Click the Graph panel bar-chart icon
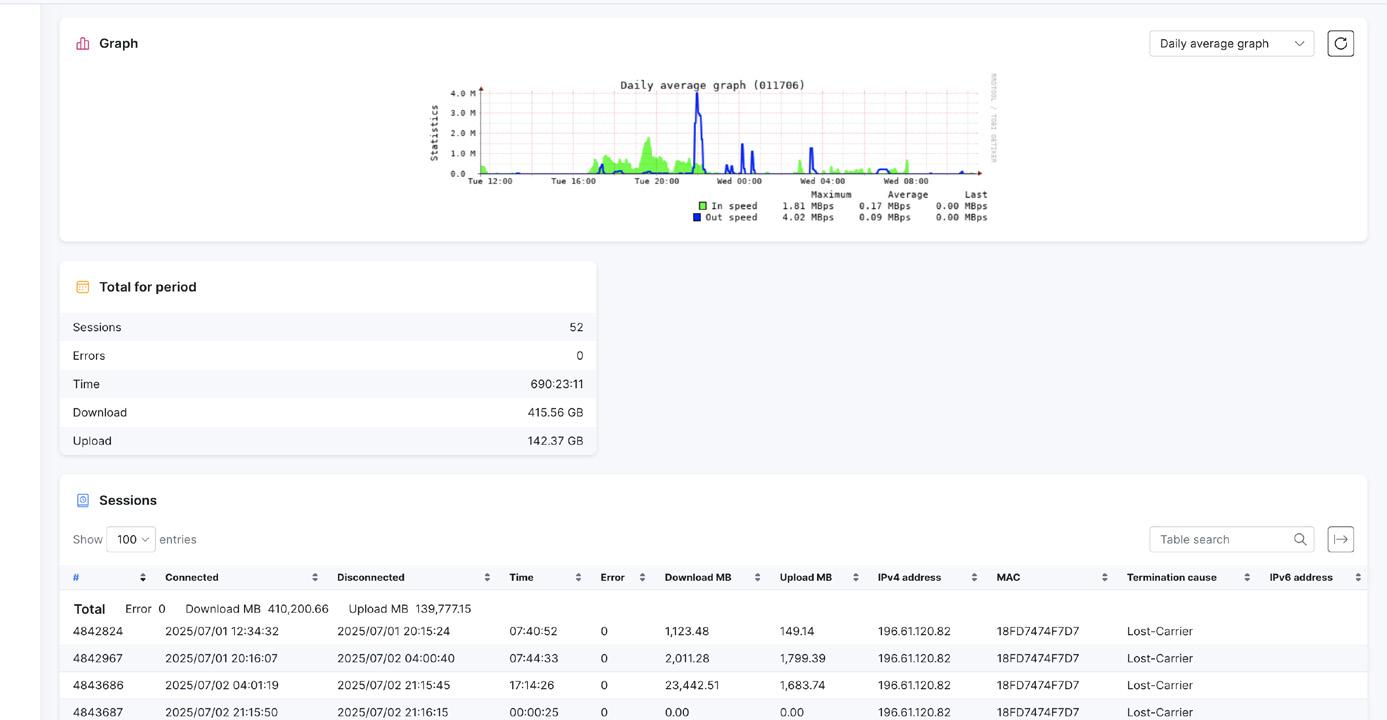1387x720 pixels. click(83, 44)
